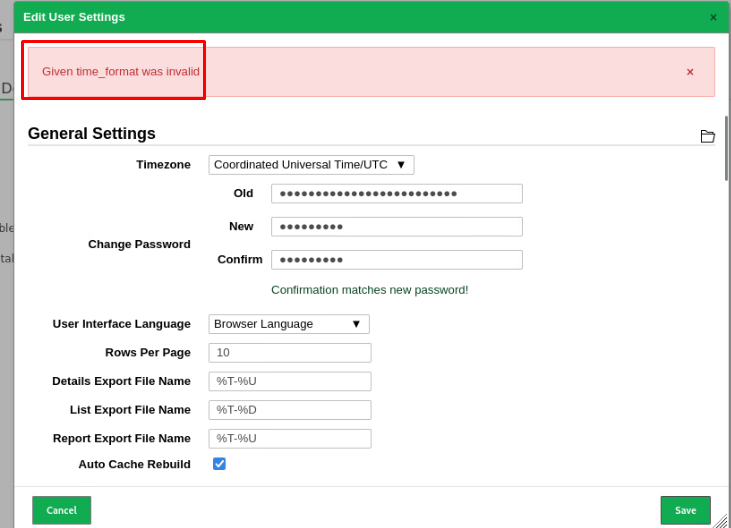Dismiss the time_format invalid error message

pyautogui.click(x=690, y=72)
